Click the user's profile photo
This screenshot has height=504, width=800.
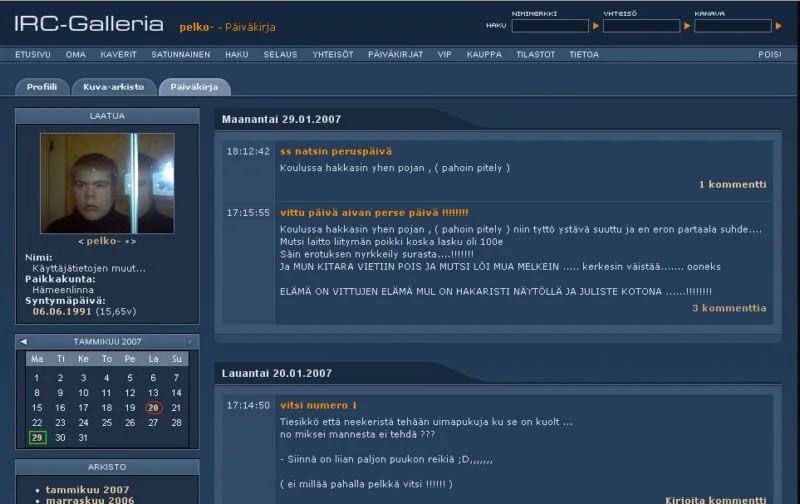click(107, 183)
